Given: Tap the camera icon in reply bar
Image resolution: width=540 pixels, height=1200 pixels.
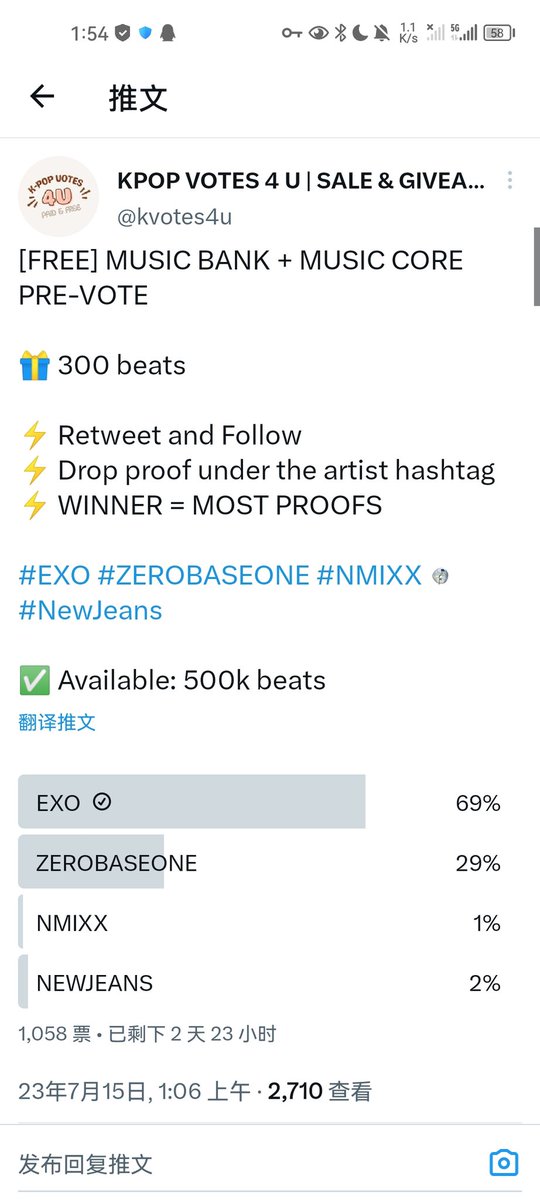Looking at the screenshot, I should click(x=504, y=1163).
